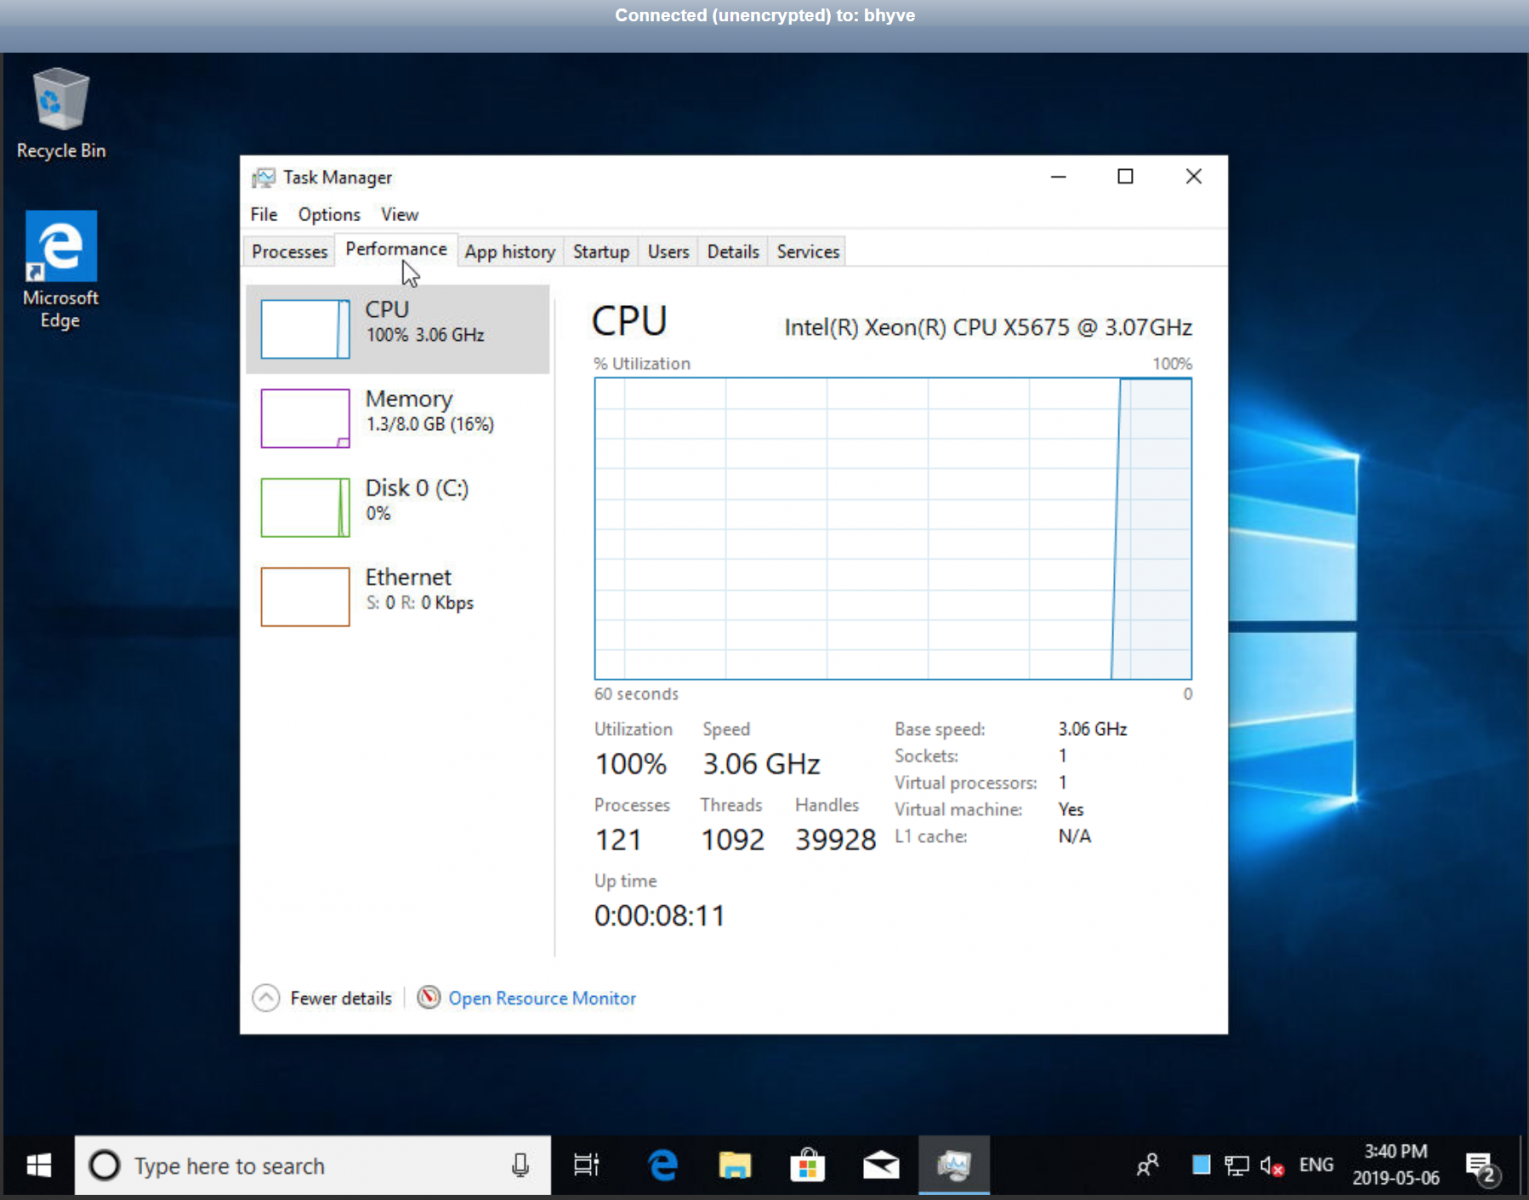Viewport: 1529px width, 1200px height.
Task: Close the Task Manager window
Action: pyautogui.click(x=1193, y=177)
